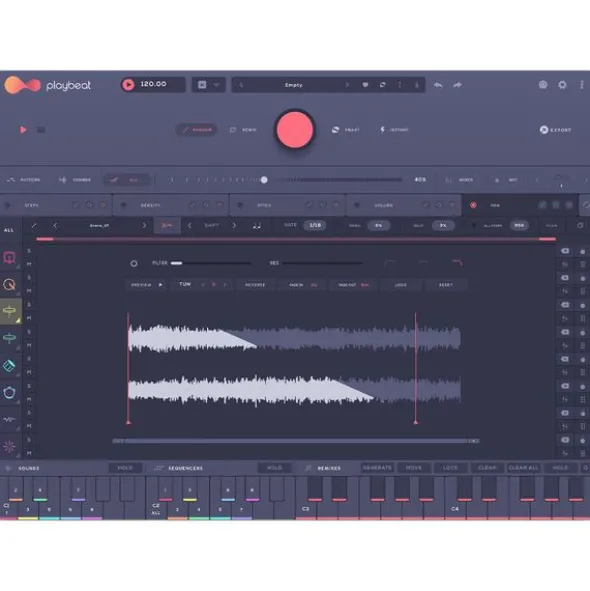This screenshot has height=591, width=590.
Task: Open the Mixer view
Action: 459,180
